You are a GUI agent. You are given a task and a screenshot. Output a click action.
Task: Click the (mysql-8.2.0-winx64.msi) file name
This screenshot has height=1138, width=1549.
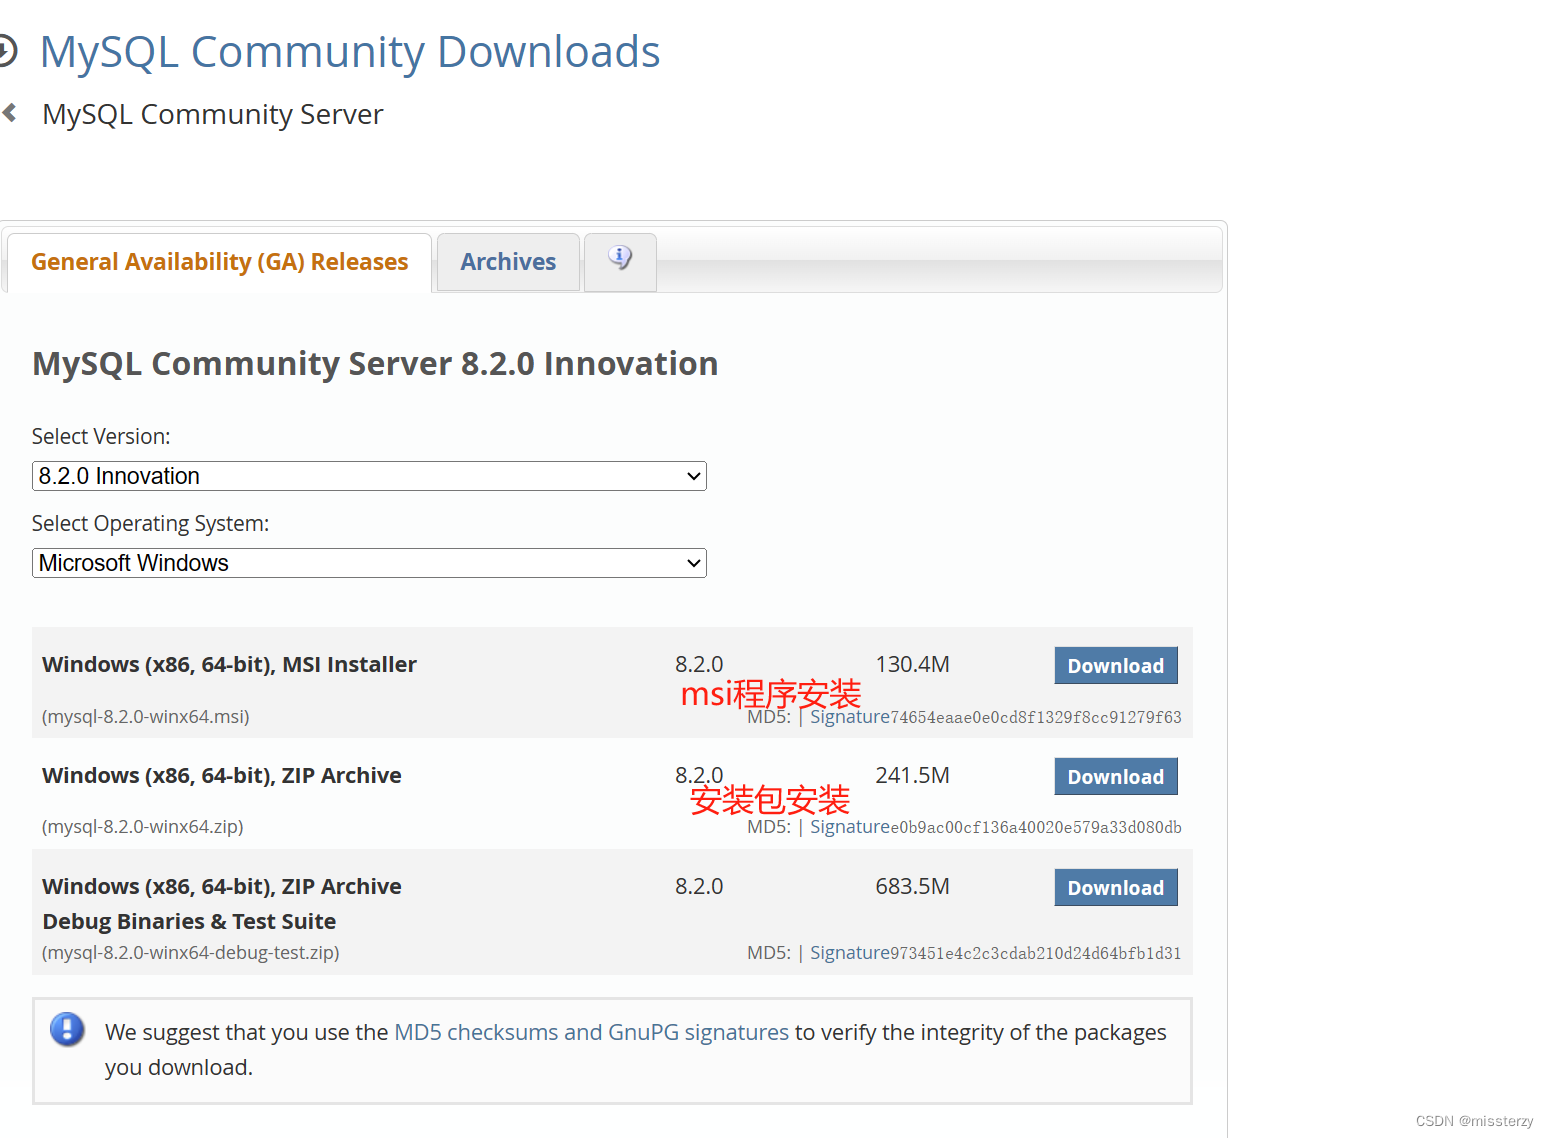146,717
